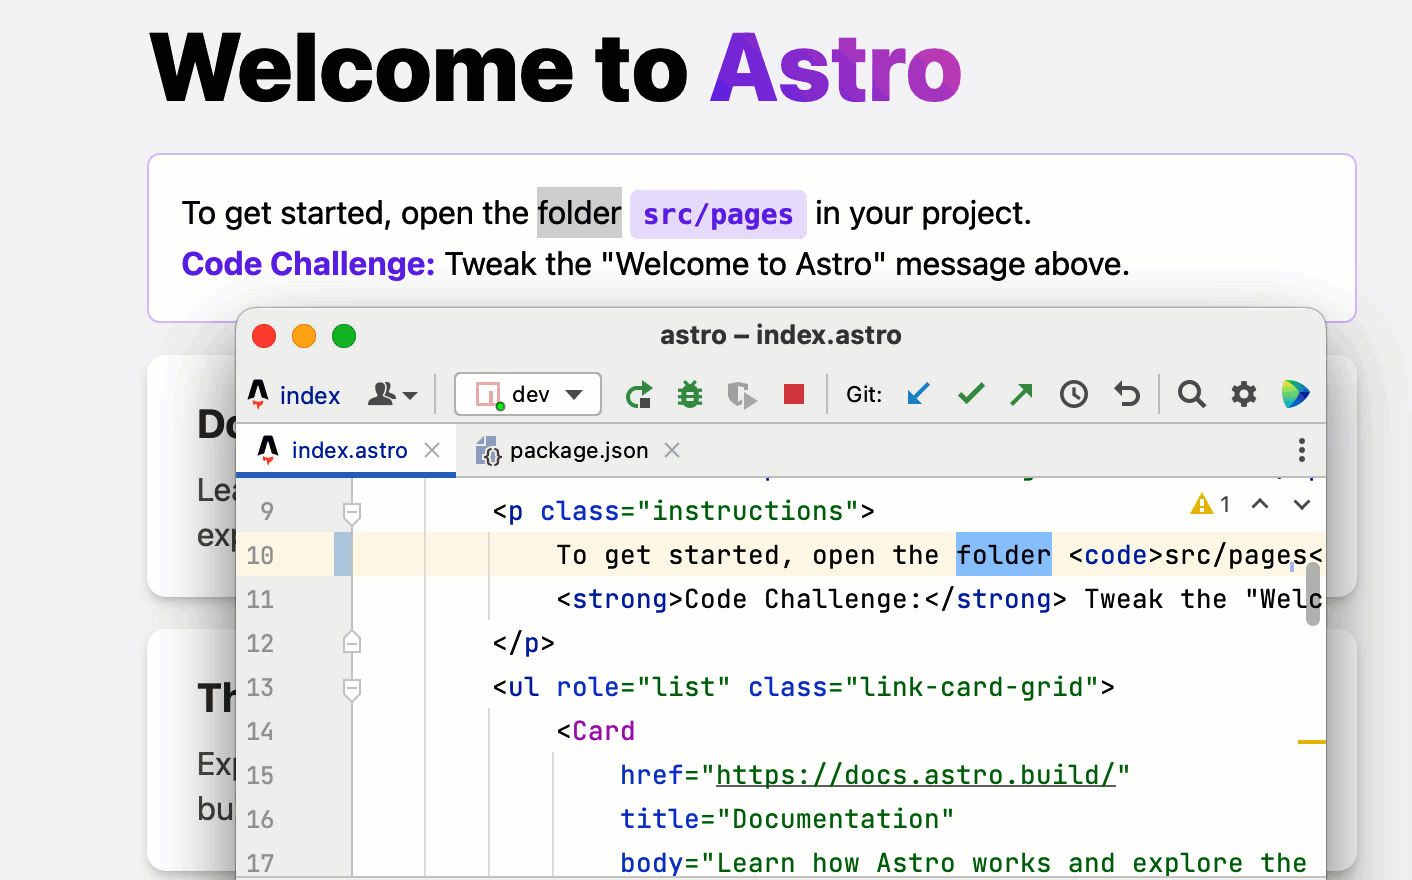
Task: Jump to next warning with down chevron
Action: coord(1302,504)
